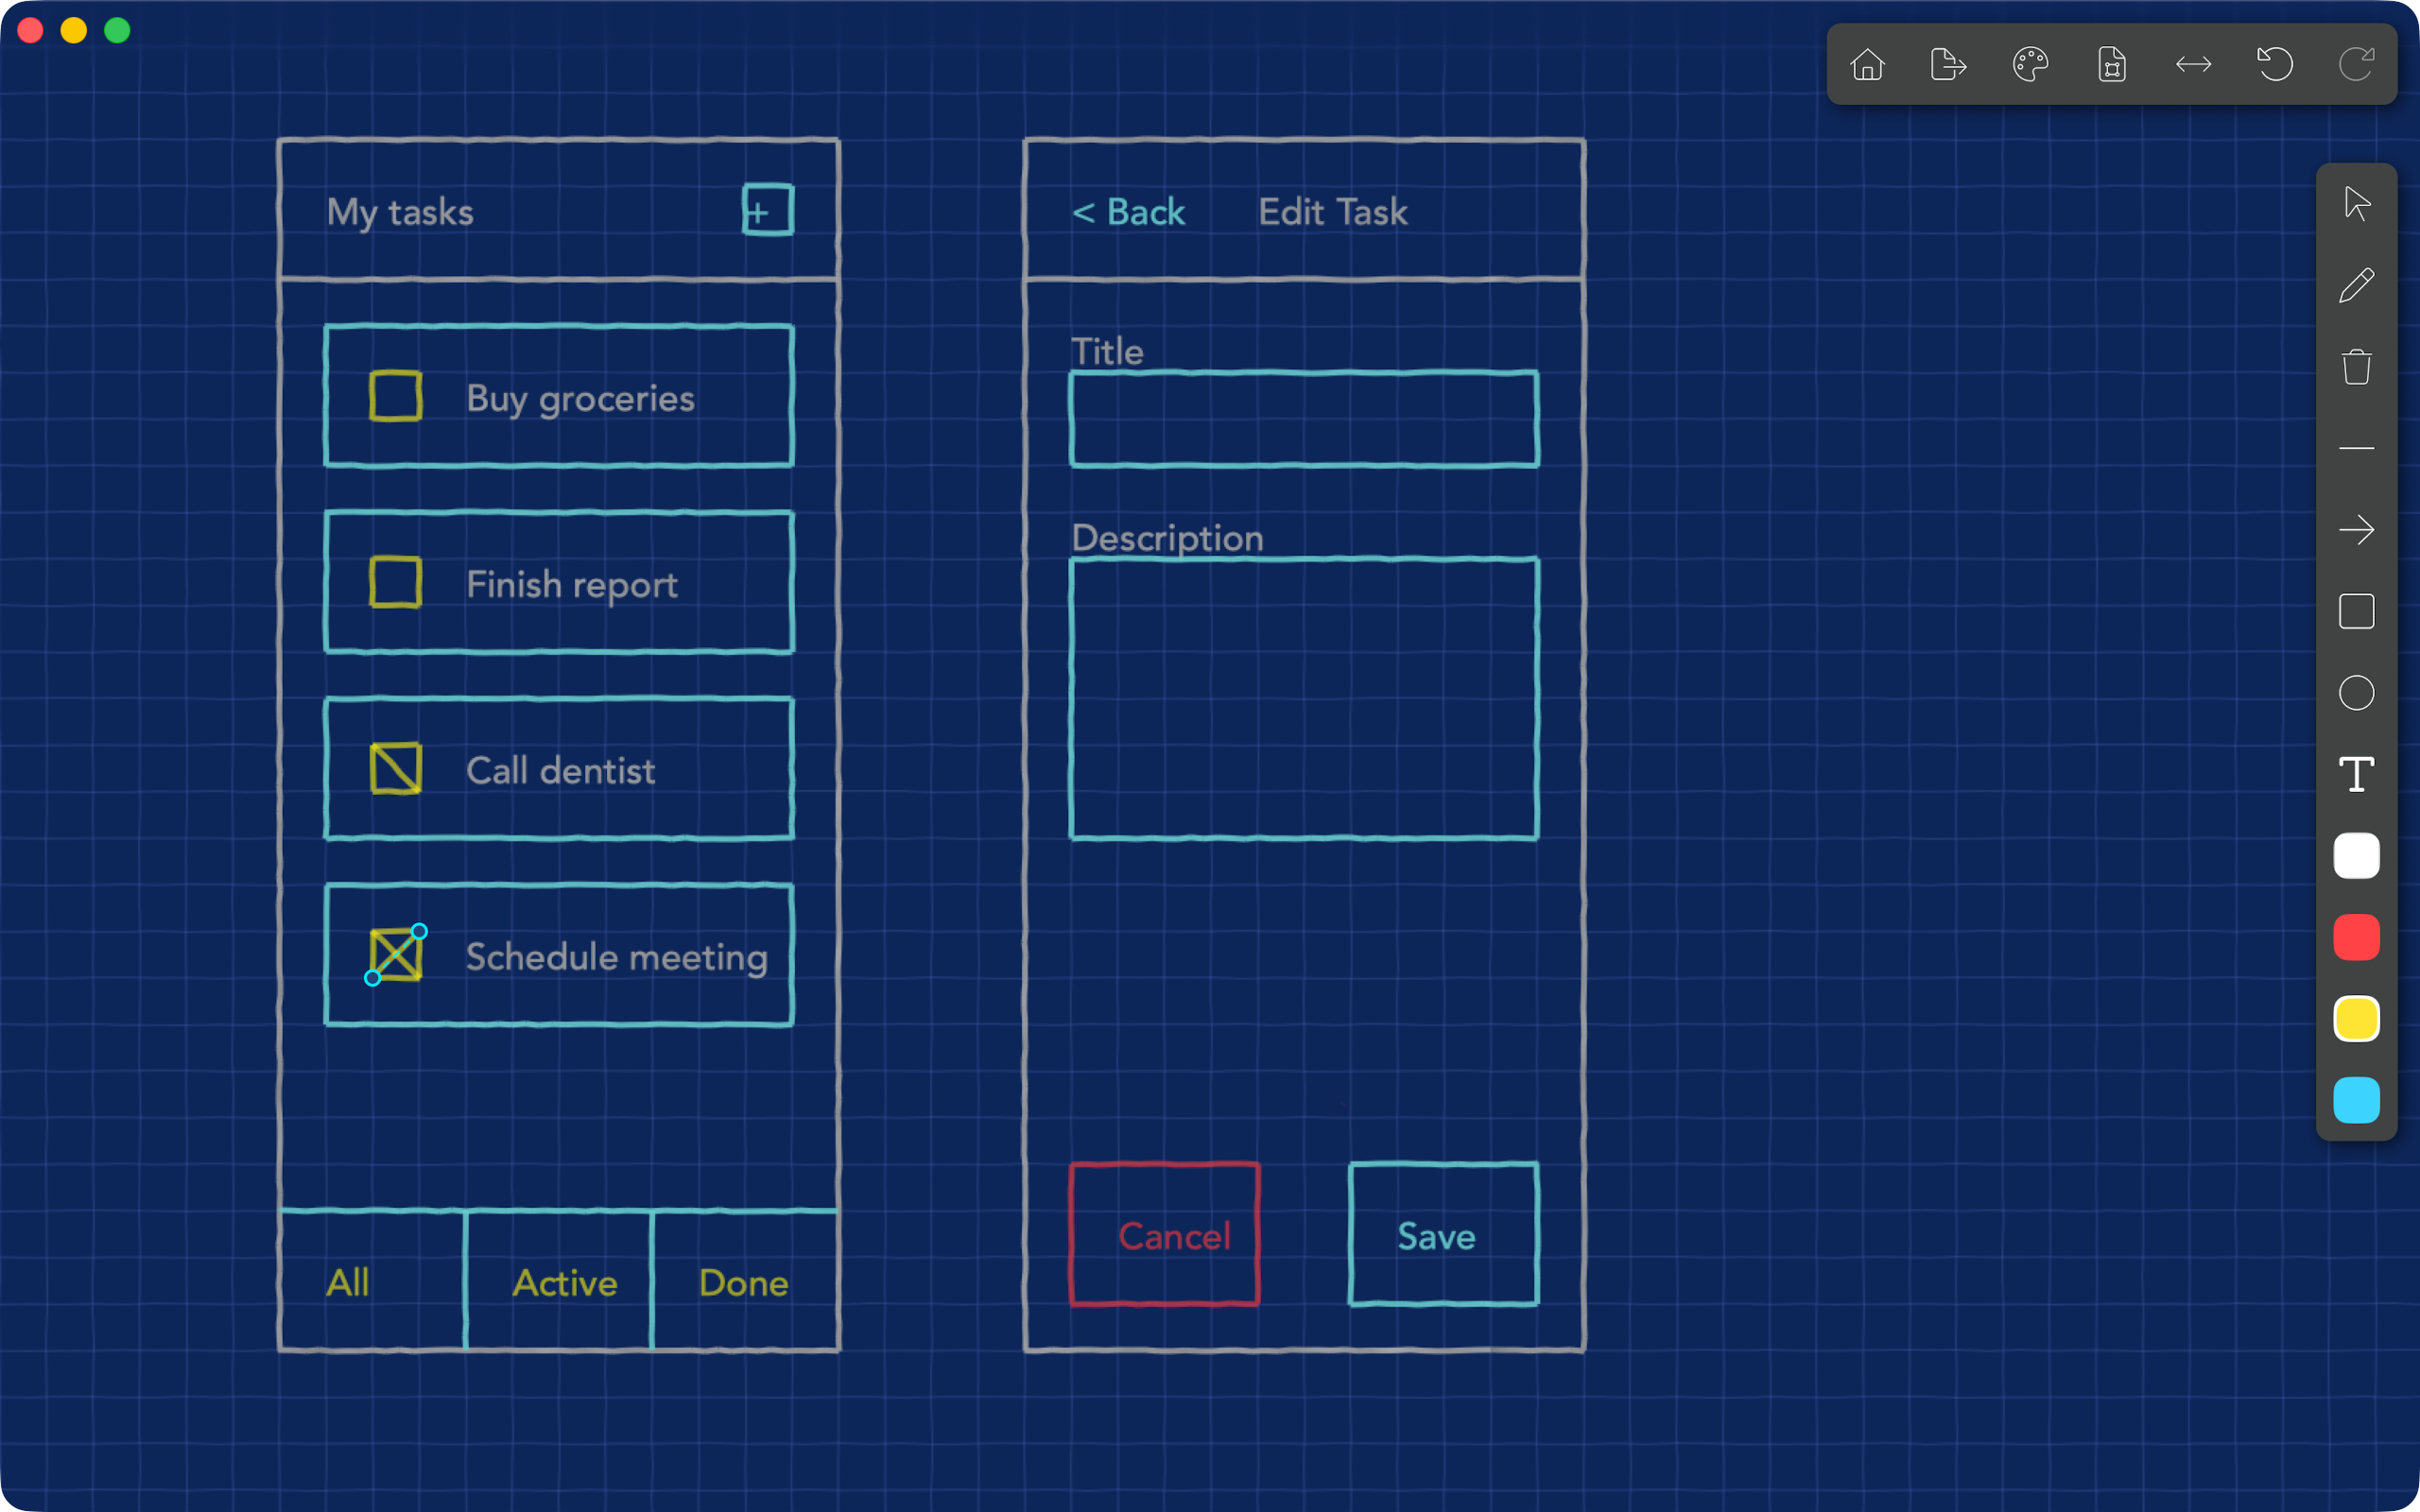
Task: Click the trash delete tool
Action: [2356, 367]
